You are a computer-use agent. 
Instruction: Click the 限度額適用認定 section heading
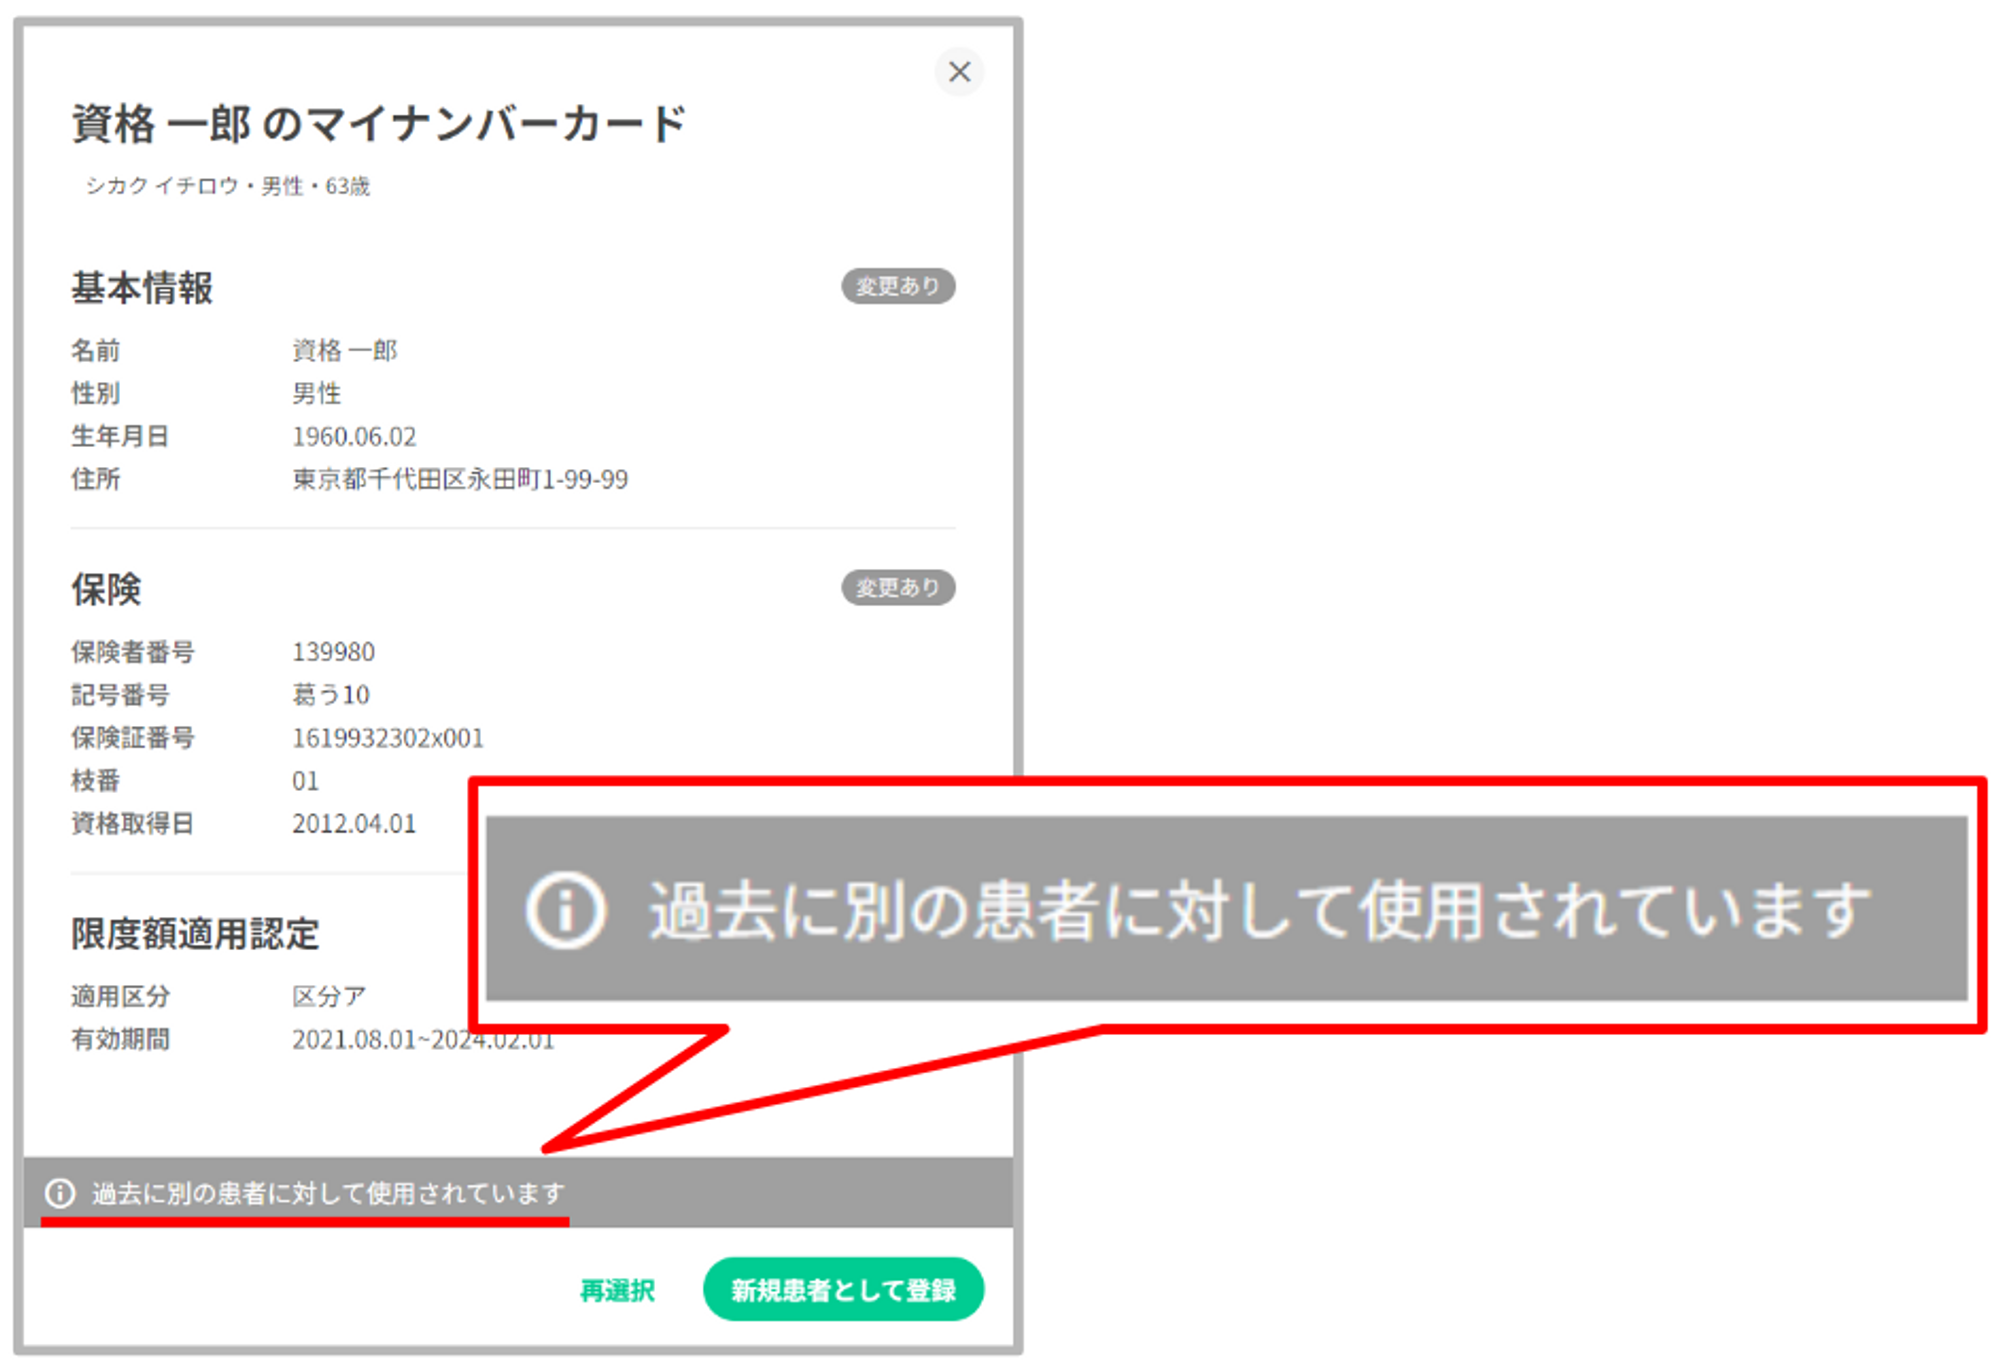[195, 934]
